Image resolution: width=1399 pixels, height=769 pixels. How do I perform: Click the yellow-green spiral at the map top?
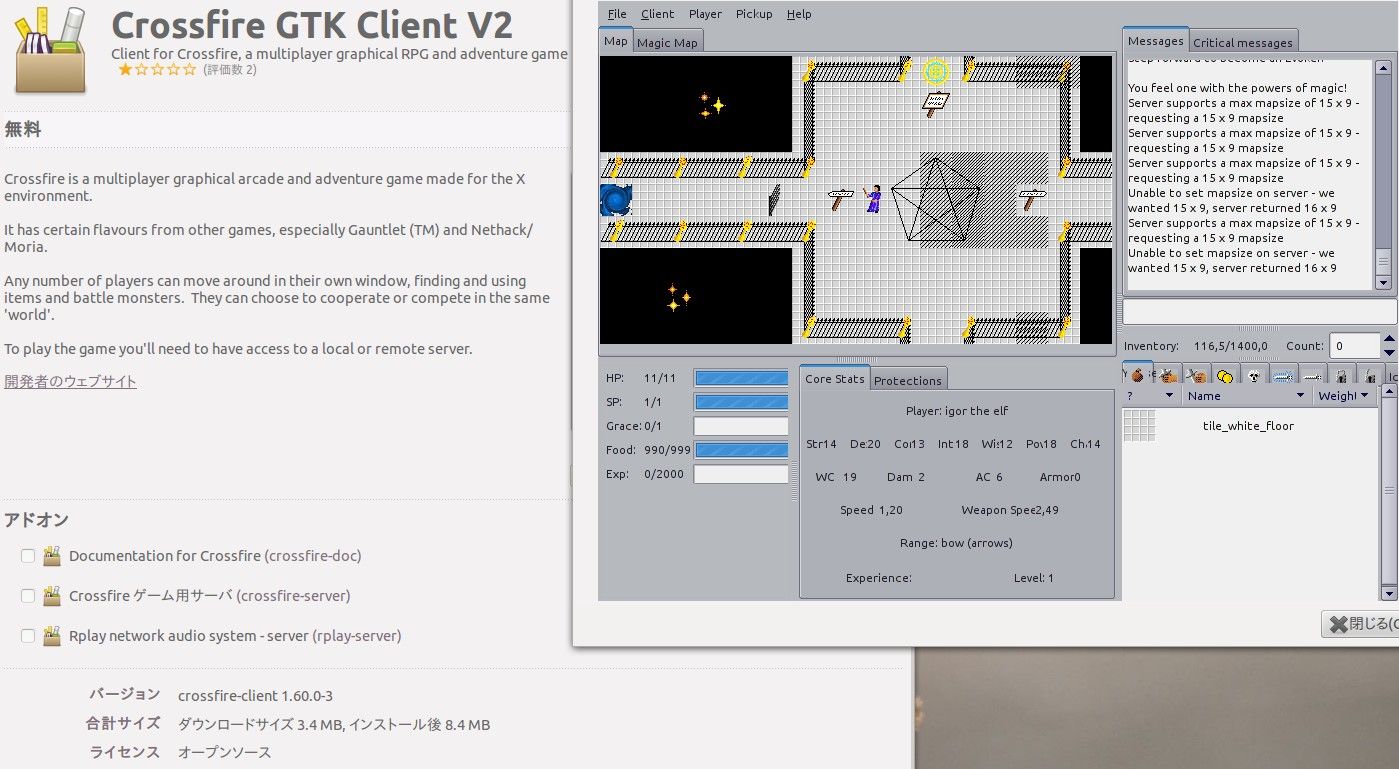point(936,71)
